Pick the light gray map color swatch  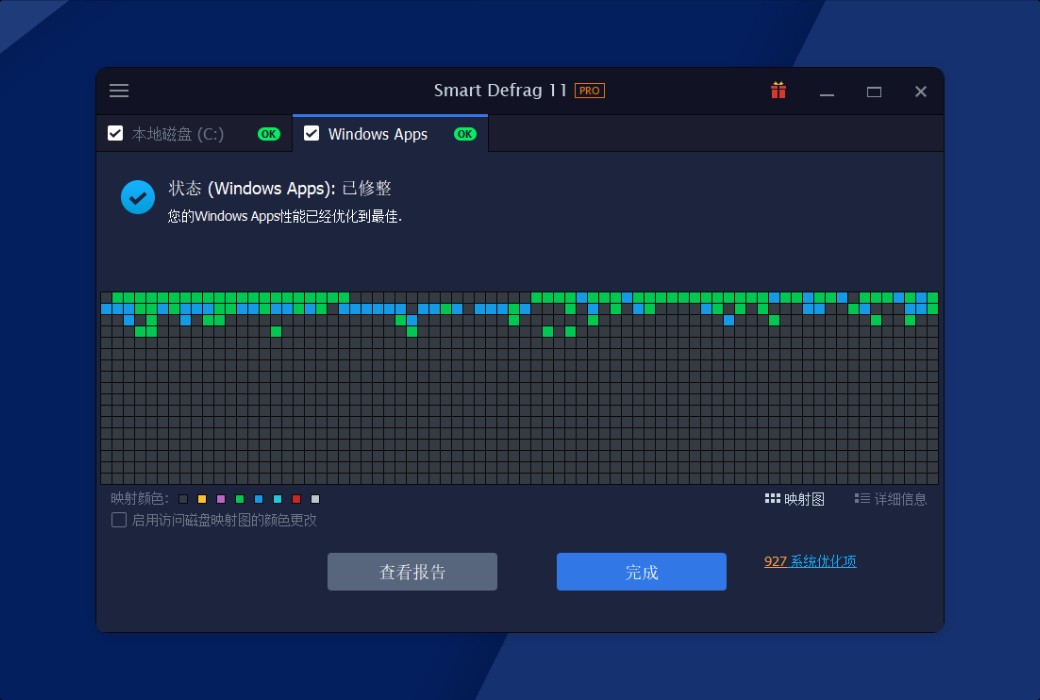tap(315, 499)
